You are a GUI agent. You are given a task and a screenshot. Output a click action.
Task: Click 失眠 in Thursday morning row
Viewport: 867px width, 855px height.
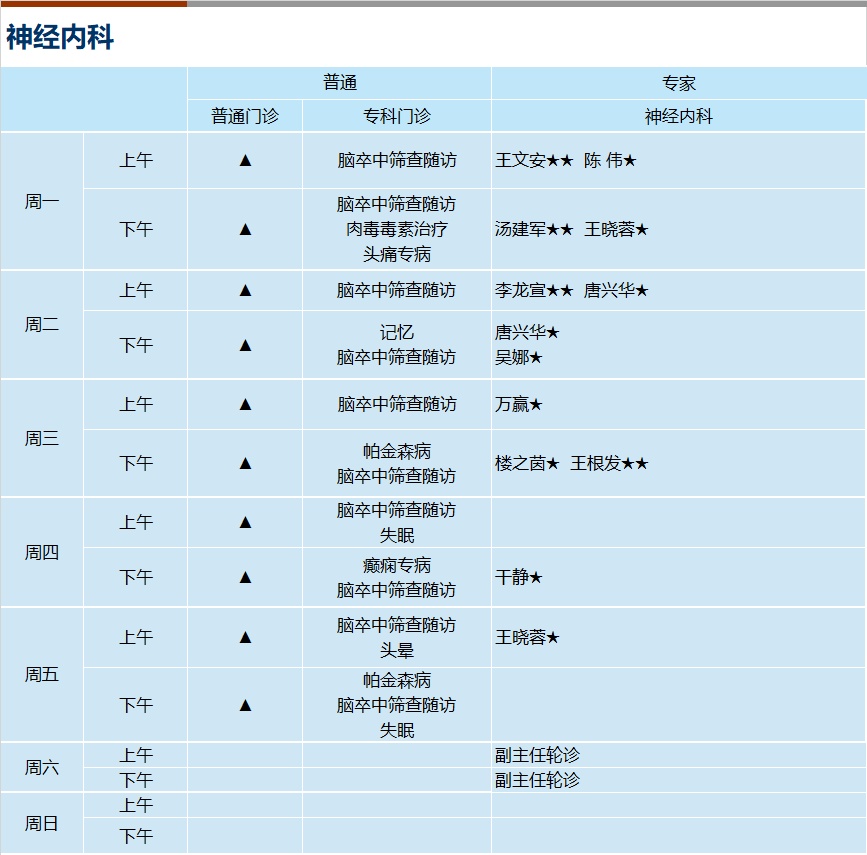click(x=396, y=535)
